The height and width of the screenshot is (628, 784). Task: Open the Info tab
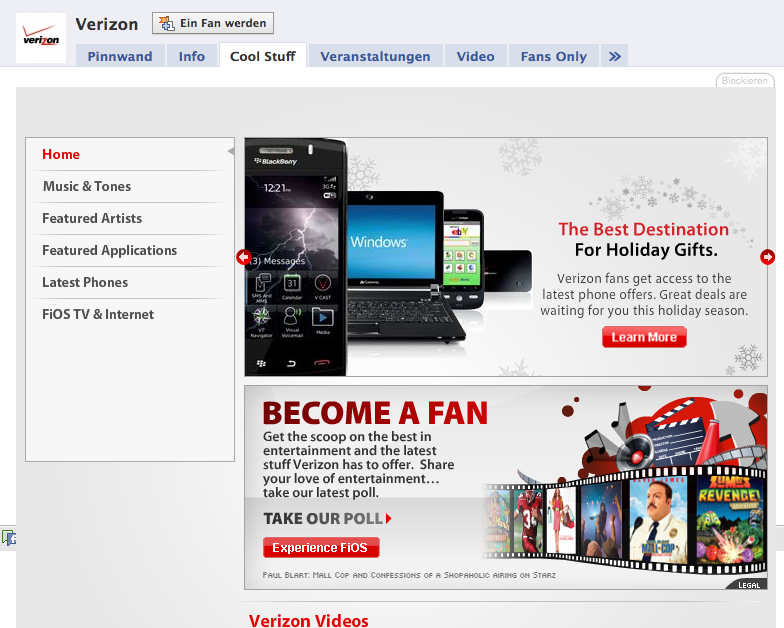[192, 56]
